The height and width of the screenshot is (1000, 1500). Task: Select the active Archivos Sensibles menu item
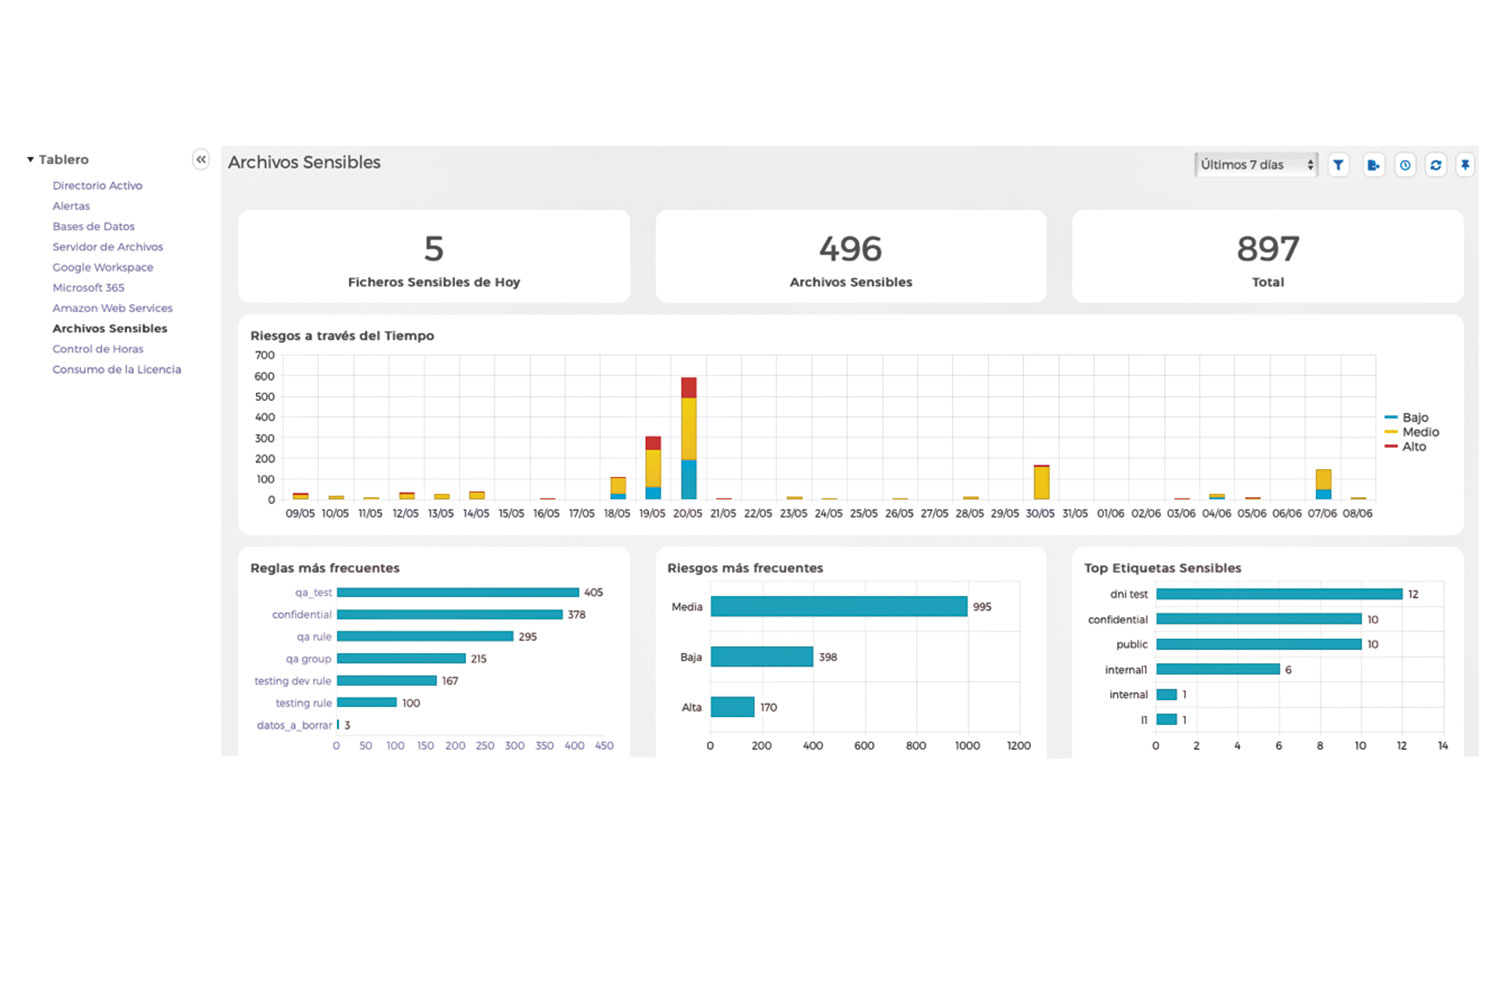110,328
